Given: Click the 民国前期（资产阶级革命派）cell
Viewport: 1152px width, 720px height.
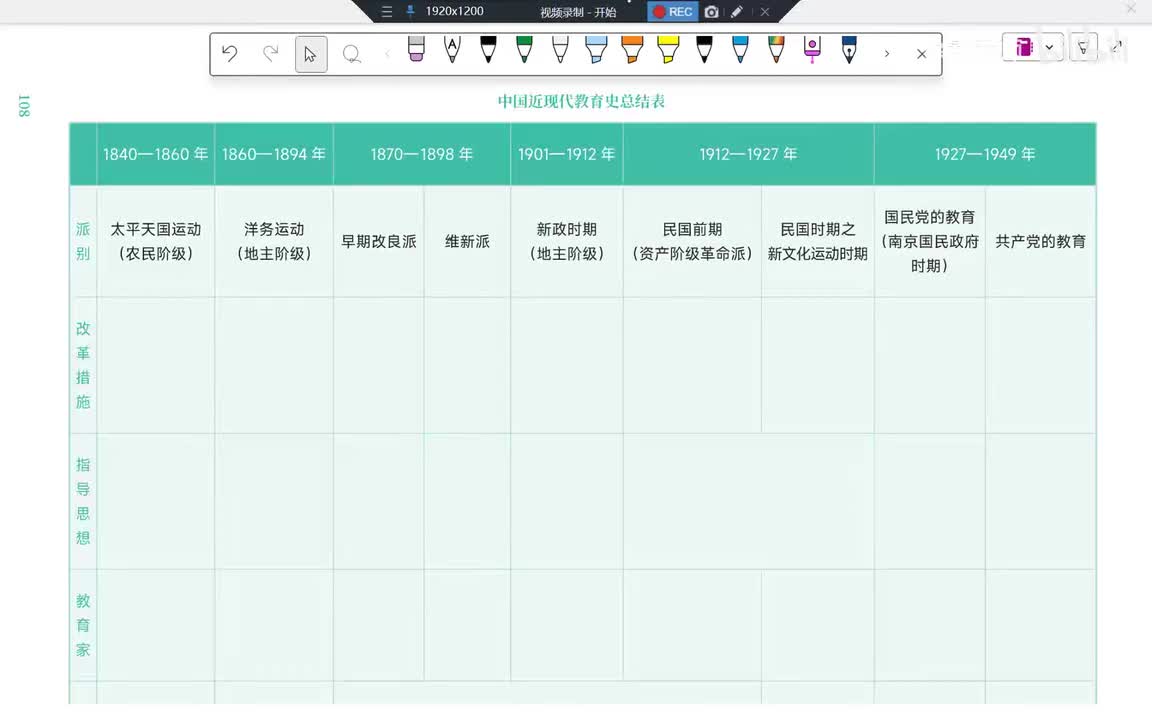Looking at the screenshot, I should click(x=692, y=241).
